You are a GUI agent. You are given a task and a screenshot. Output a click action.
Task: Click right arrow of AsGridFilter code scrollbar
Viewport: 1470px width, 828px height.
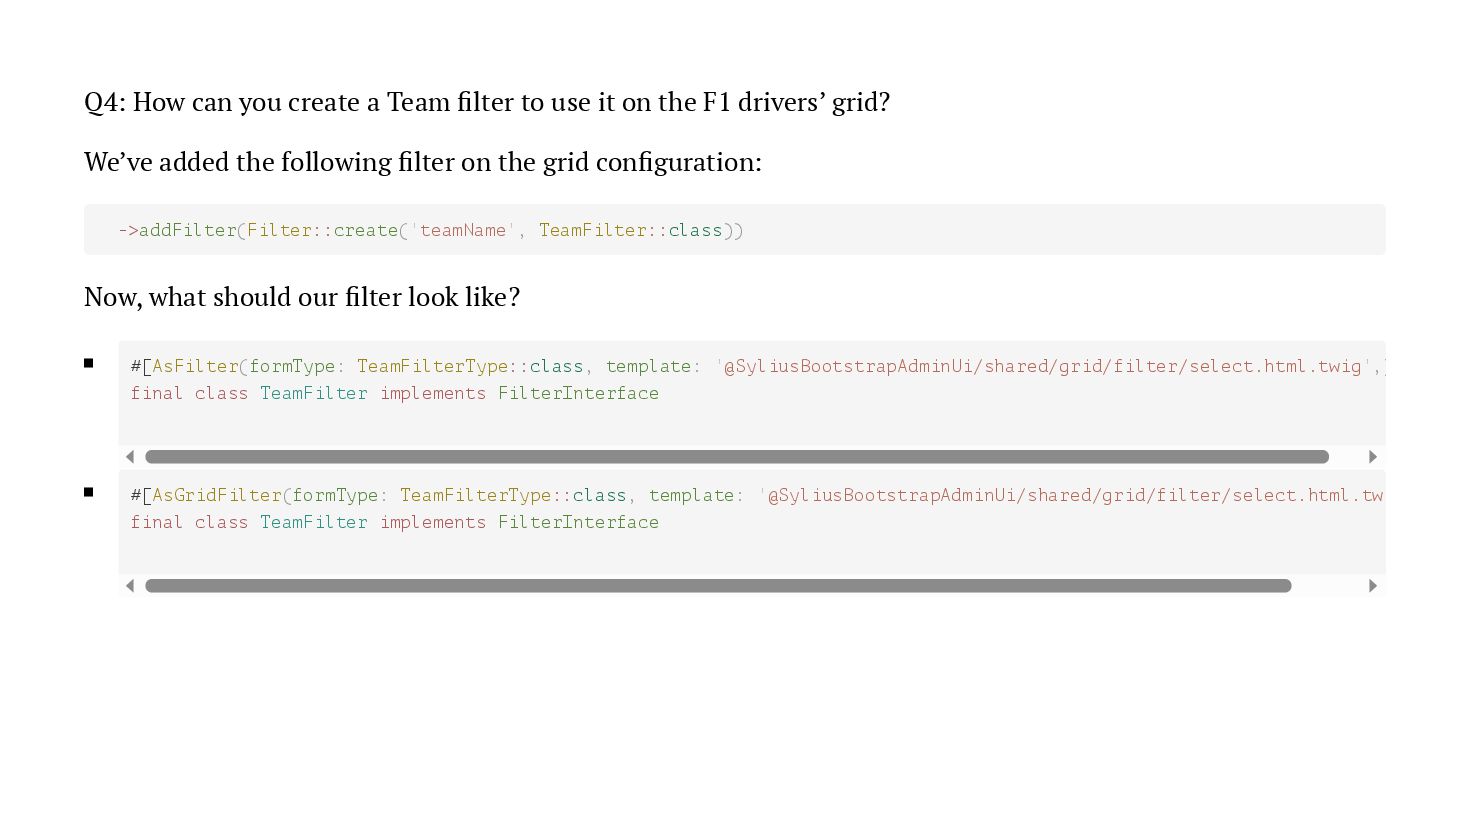[x=1373, y=586]
